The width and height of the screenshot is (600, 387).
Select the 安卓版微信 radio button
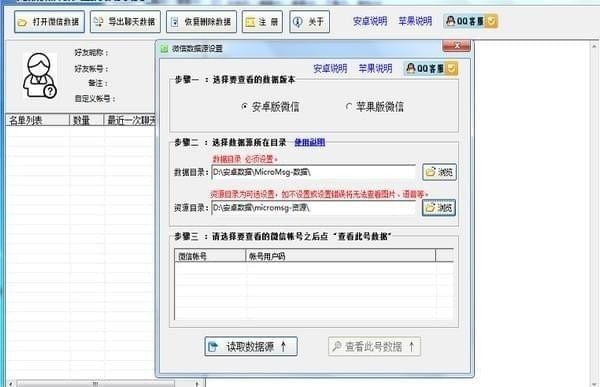[x=271, y=107]
